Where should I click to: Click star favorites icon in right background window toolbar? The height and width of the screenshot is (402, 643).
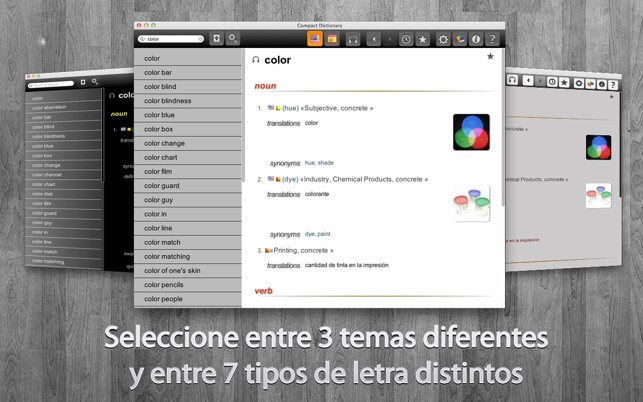564,82
